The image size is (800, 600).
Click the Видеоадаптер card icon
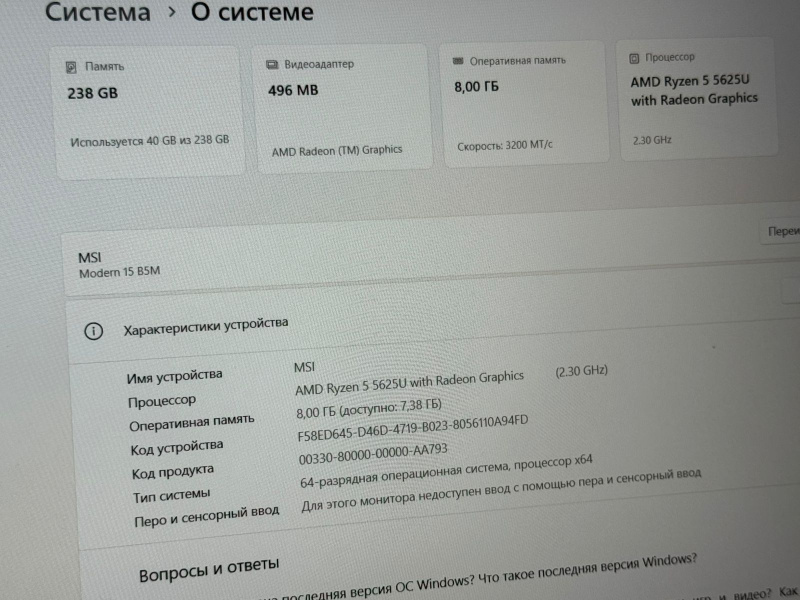[272, 64]
